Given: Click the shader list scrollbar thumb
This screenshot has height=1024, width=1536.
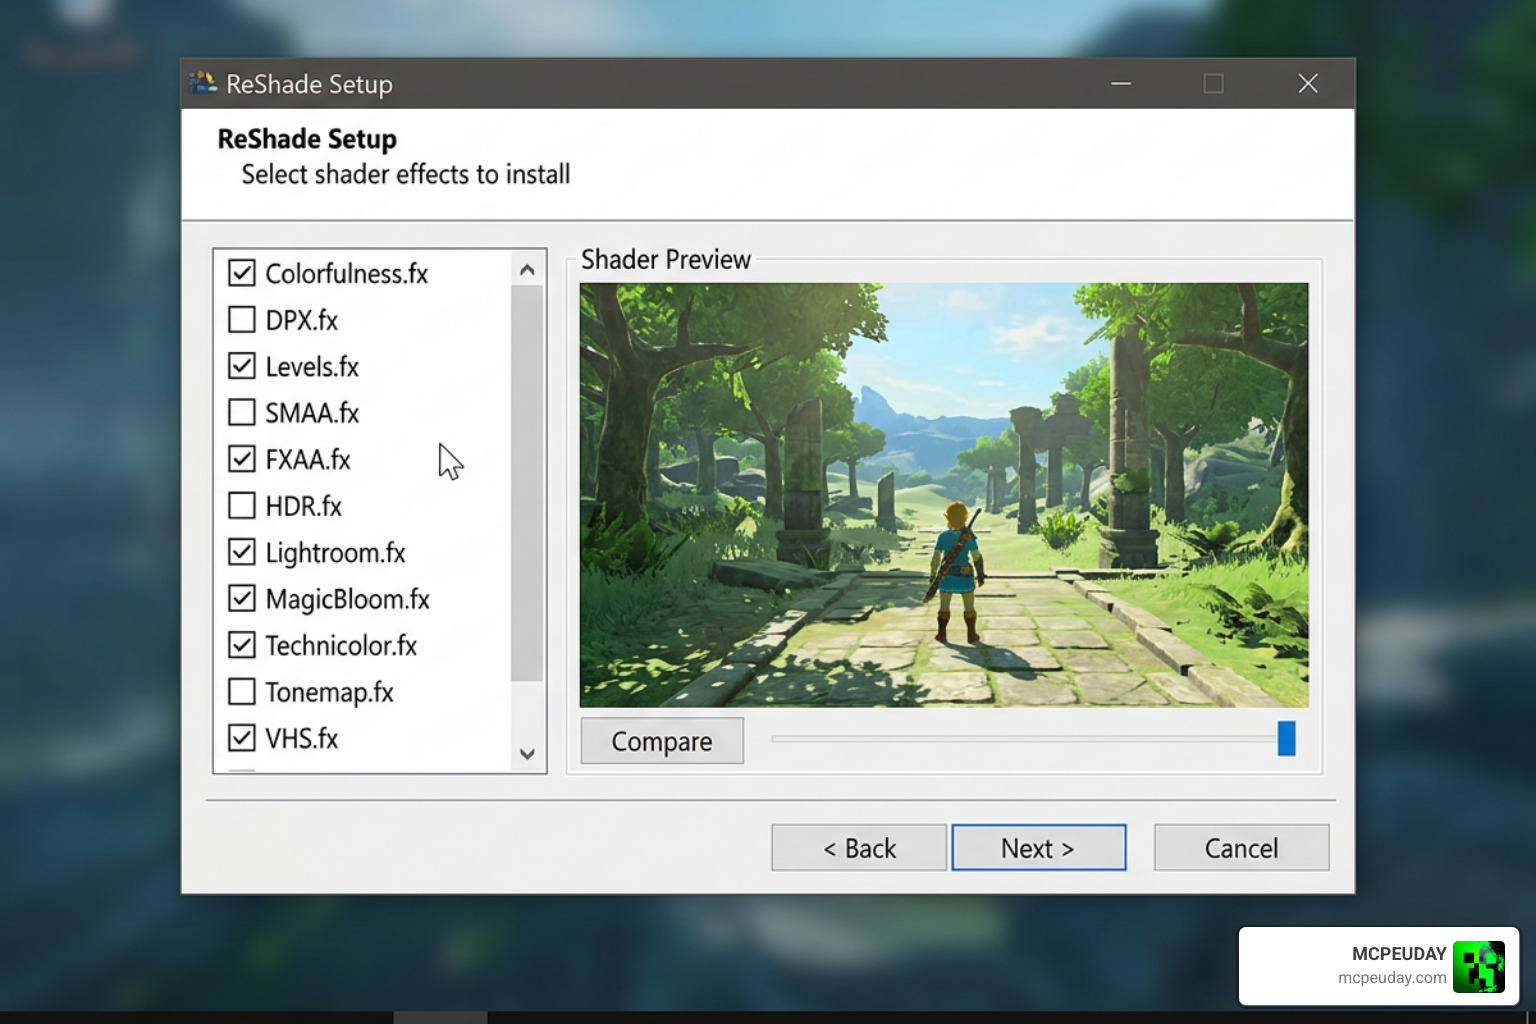Looking at the screenshot, I should point(527,483).
